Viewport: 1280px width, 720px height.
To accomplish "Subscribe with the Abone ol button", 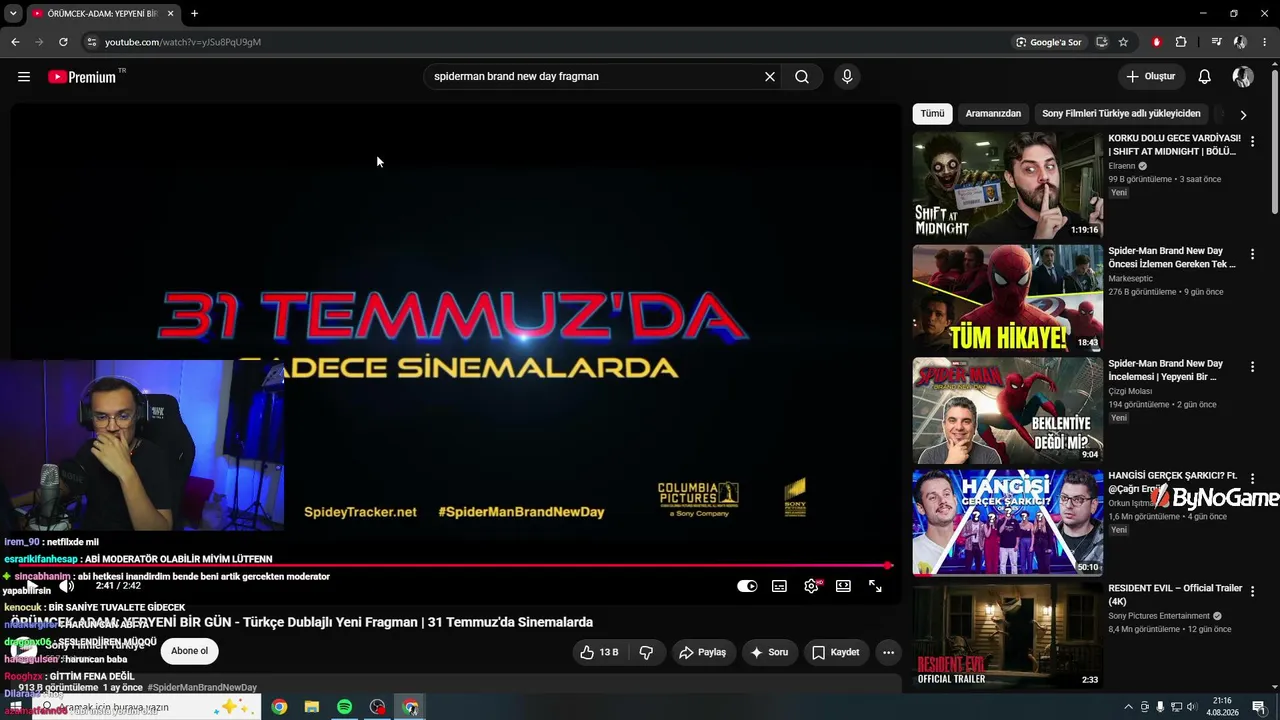I will coord(189,651).
